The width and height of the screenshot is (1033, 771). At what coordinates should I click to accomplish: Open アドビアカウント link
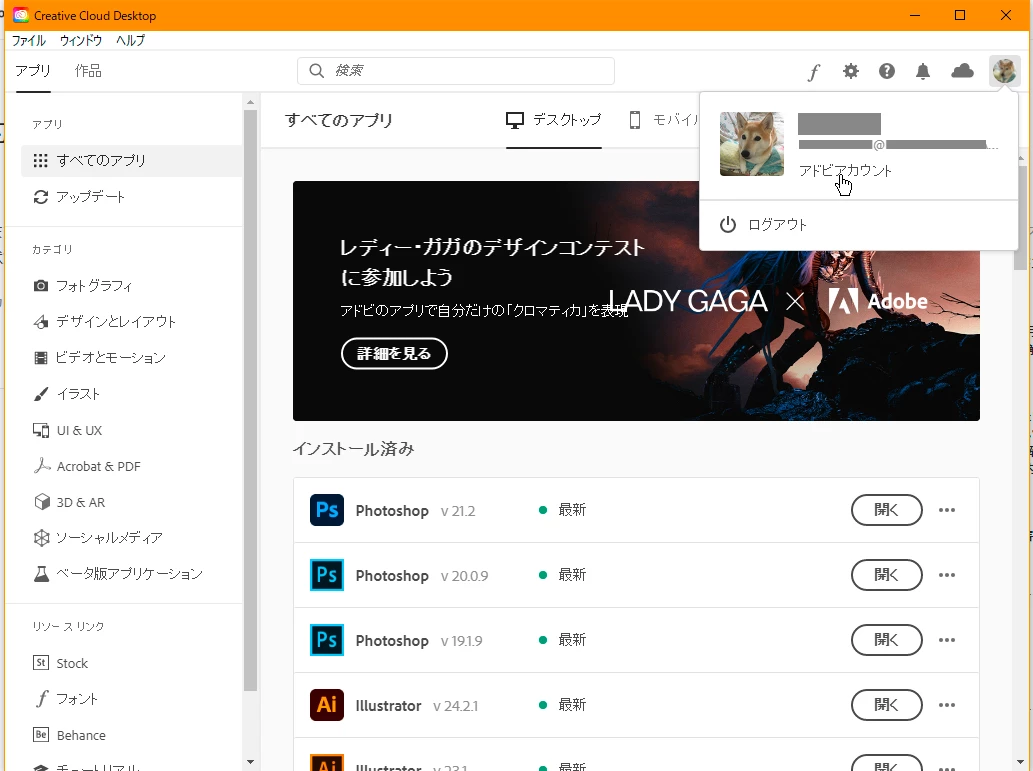pos(845,171)
